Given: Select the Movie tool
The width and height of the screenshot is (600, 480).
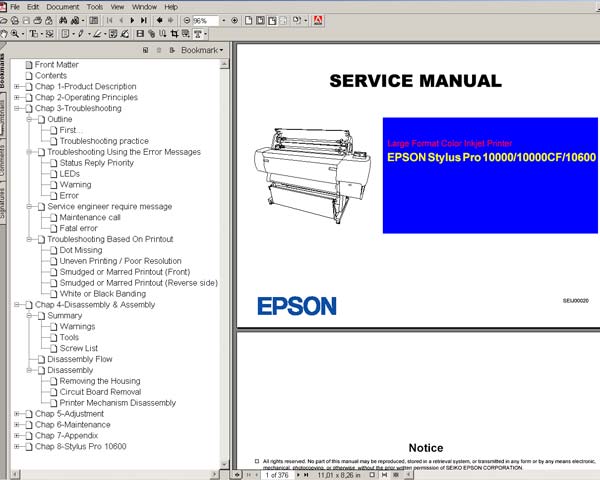Looking at the screenshot, I should pos(140,34).
